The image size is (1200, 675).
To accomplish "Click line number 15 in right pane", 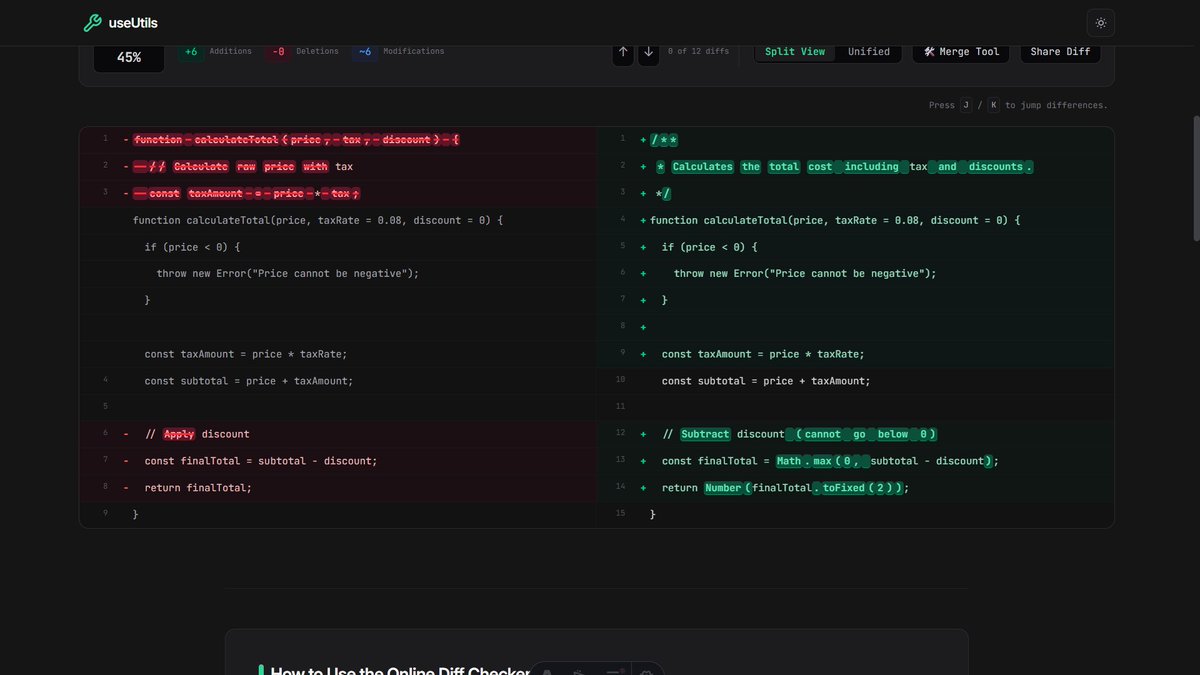I will [620, 513].
